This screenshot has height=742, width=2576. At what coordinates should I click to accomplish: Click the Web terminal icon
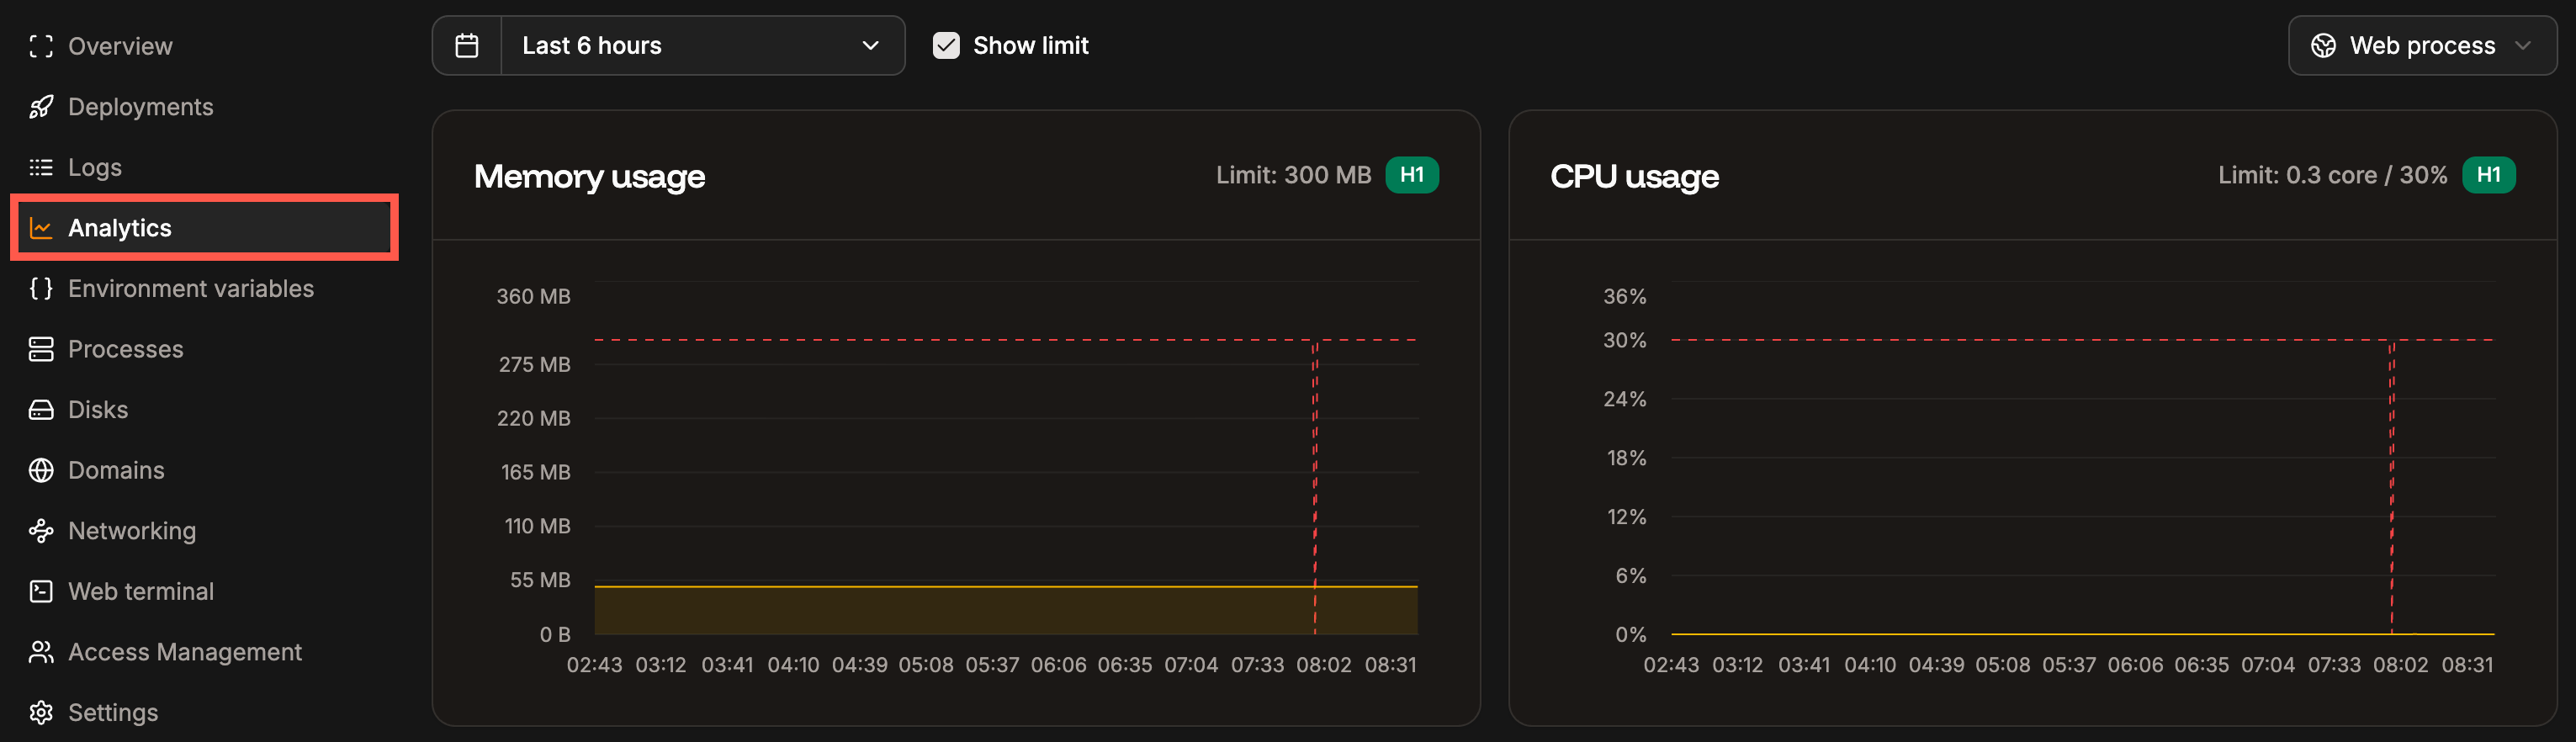click(41, 591)
